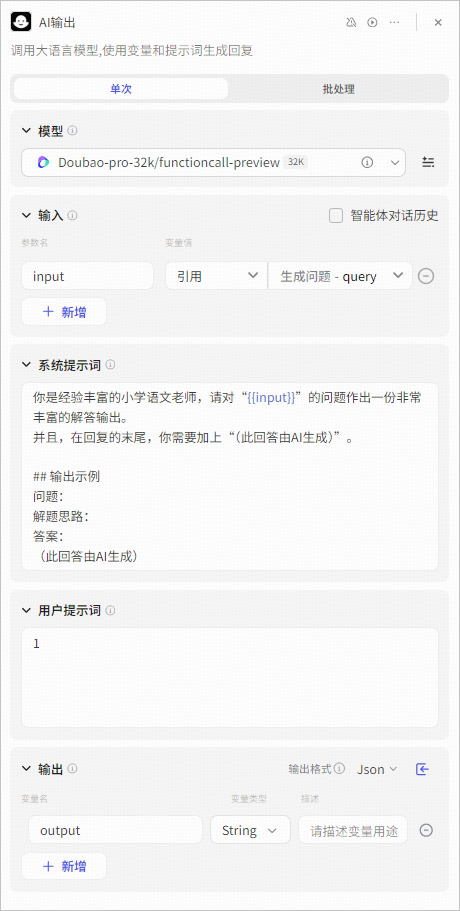Image resolution: width=460 pixels, height=911 pixels.
Task: Open the 生成问题 - query reference dropdown
Action: (340, 276)
